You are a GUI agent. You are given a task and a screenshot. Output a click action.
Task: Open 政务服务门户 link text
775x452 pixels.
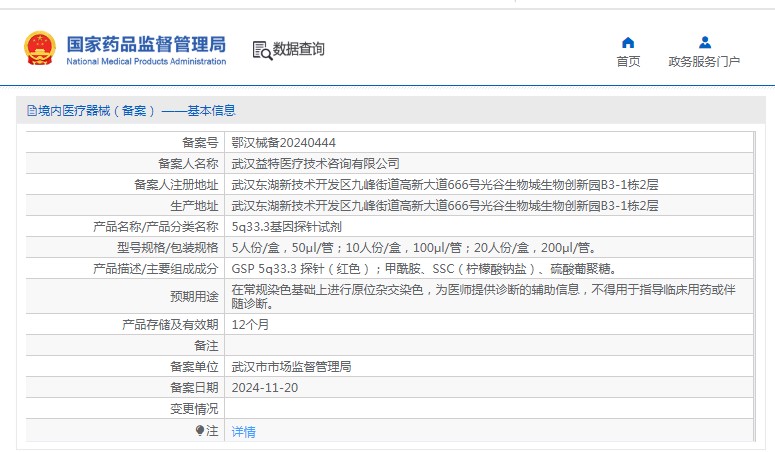tap(704, 61)
